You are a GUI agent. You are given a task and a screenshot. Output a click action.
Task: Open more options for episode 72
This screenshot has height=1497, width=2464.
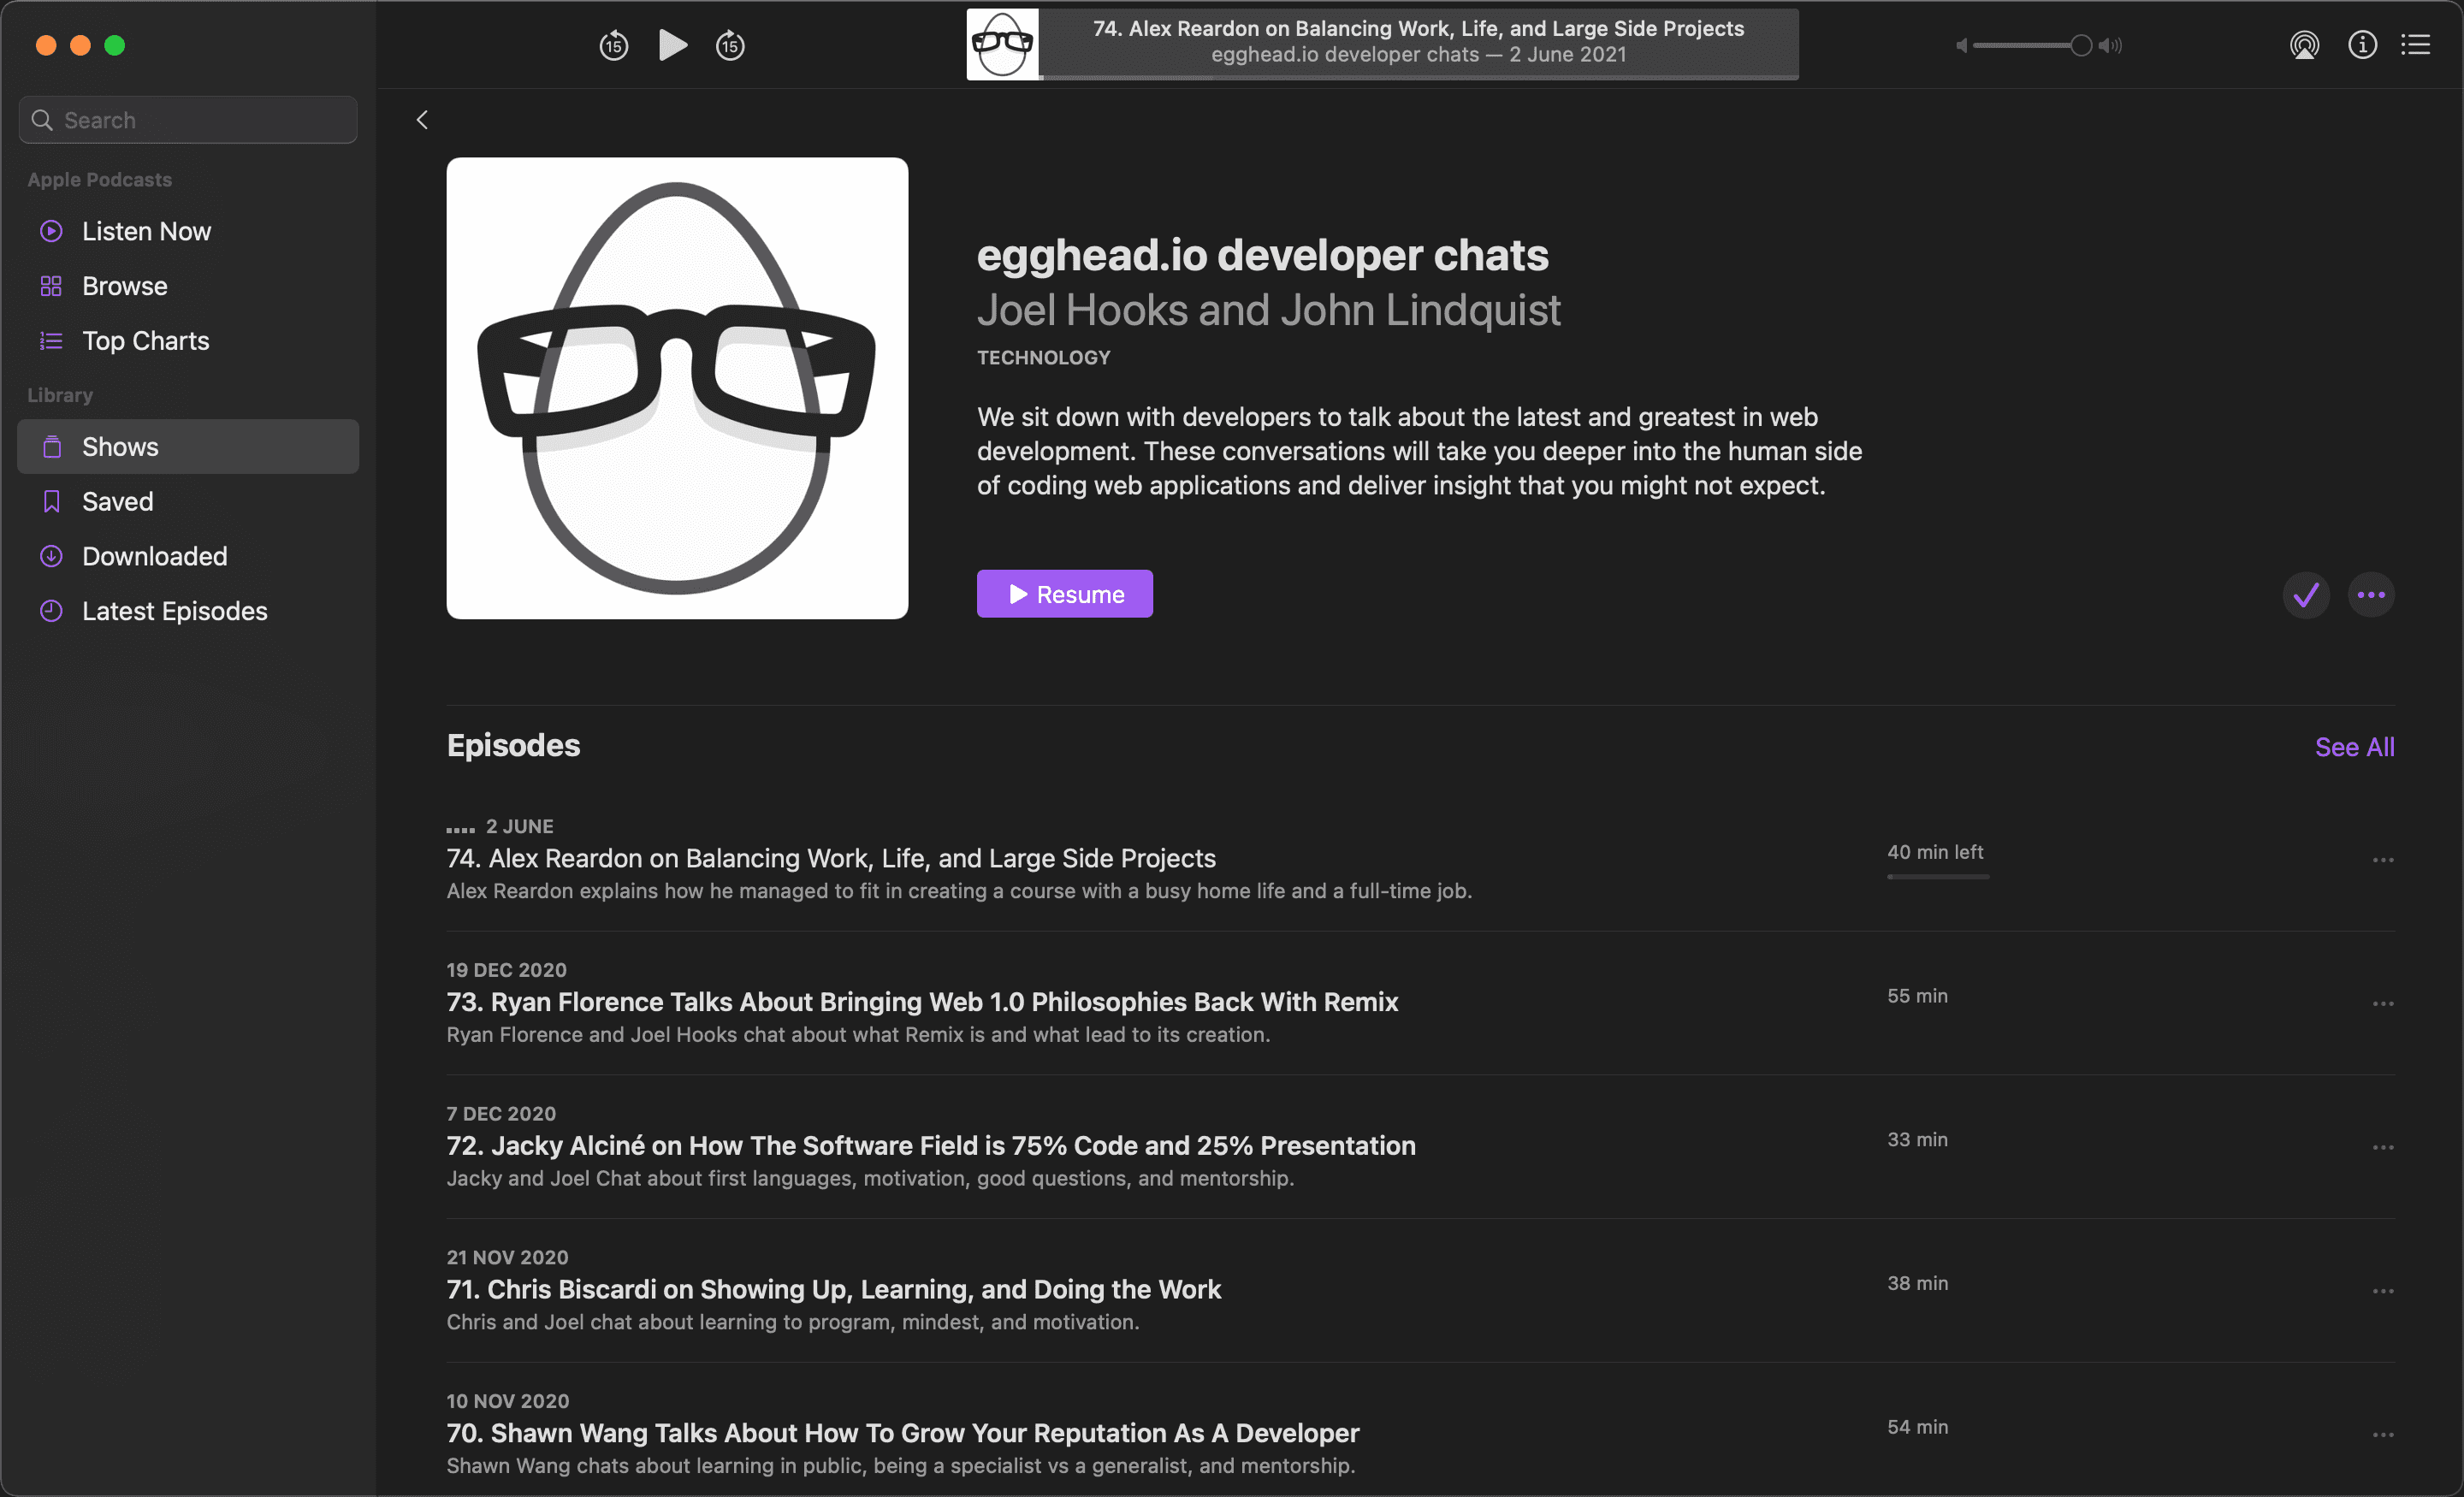(2383, 1147)
